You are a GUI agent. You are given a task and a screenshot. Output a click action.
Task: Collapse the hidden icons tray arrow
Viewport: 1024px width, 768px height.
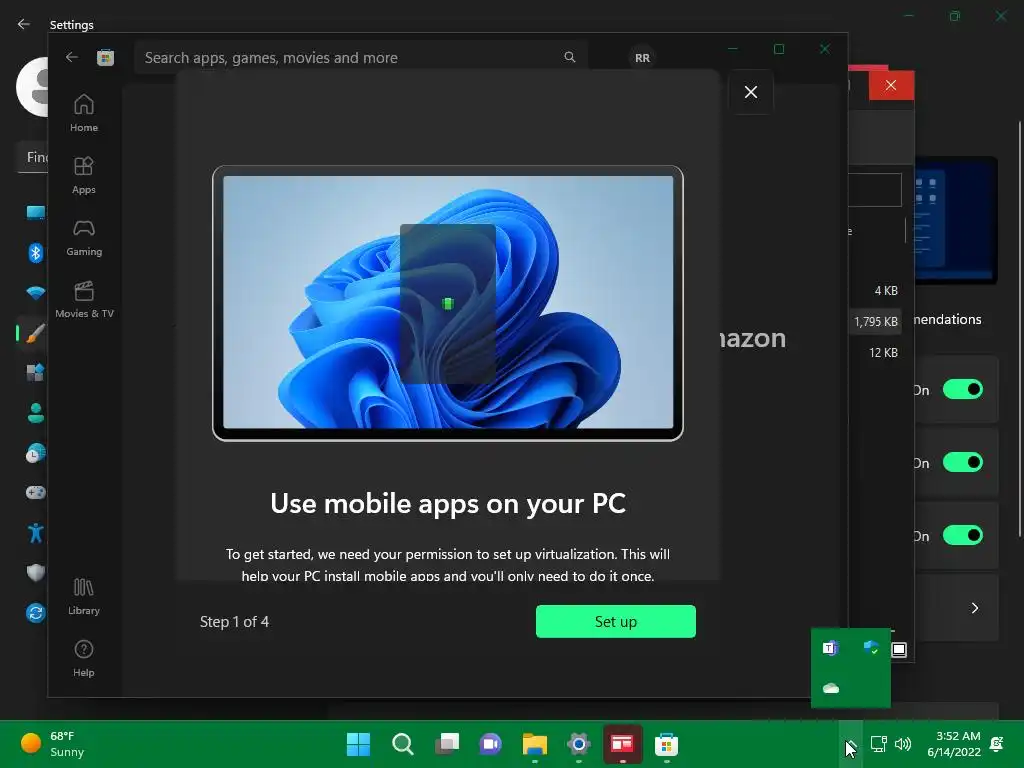[850, 744]
